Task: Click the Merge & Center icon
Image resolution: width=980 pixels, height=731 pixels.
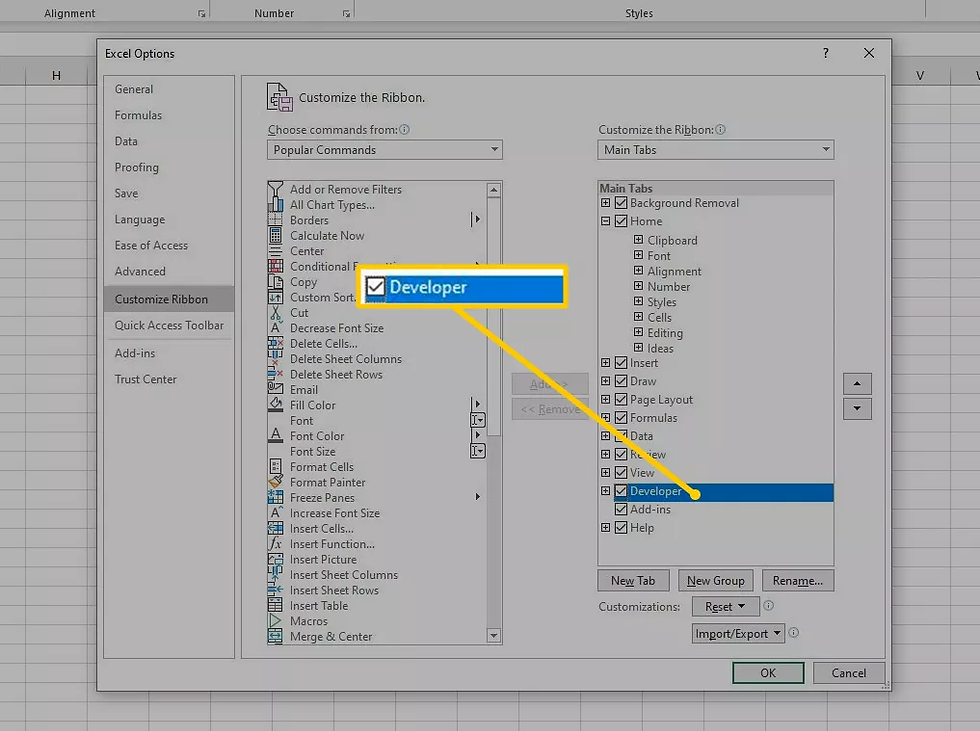Action: (x=275, y=637)
